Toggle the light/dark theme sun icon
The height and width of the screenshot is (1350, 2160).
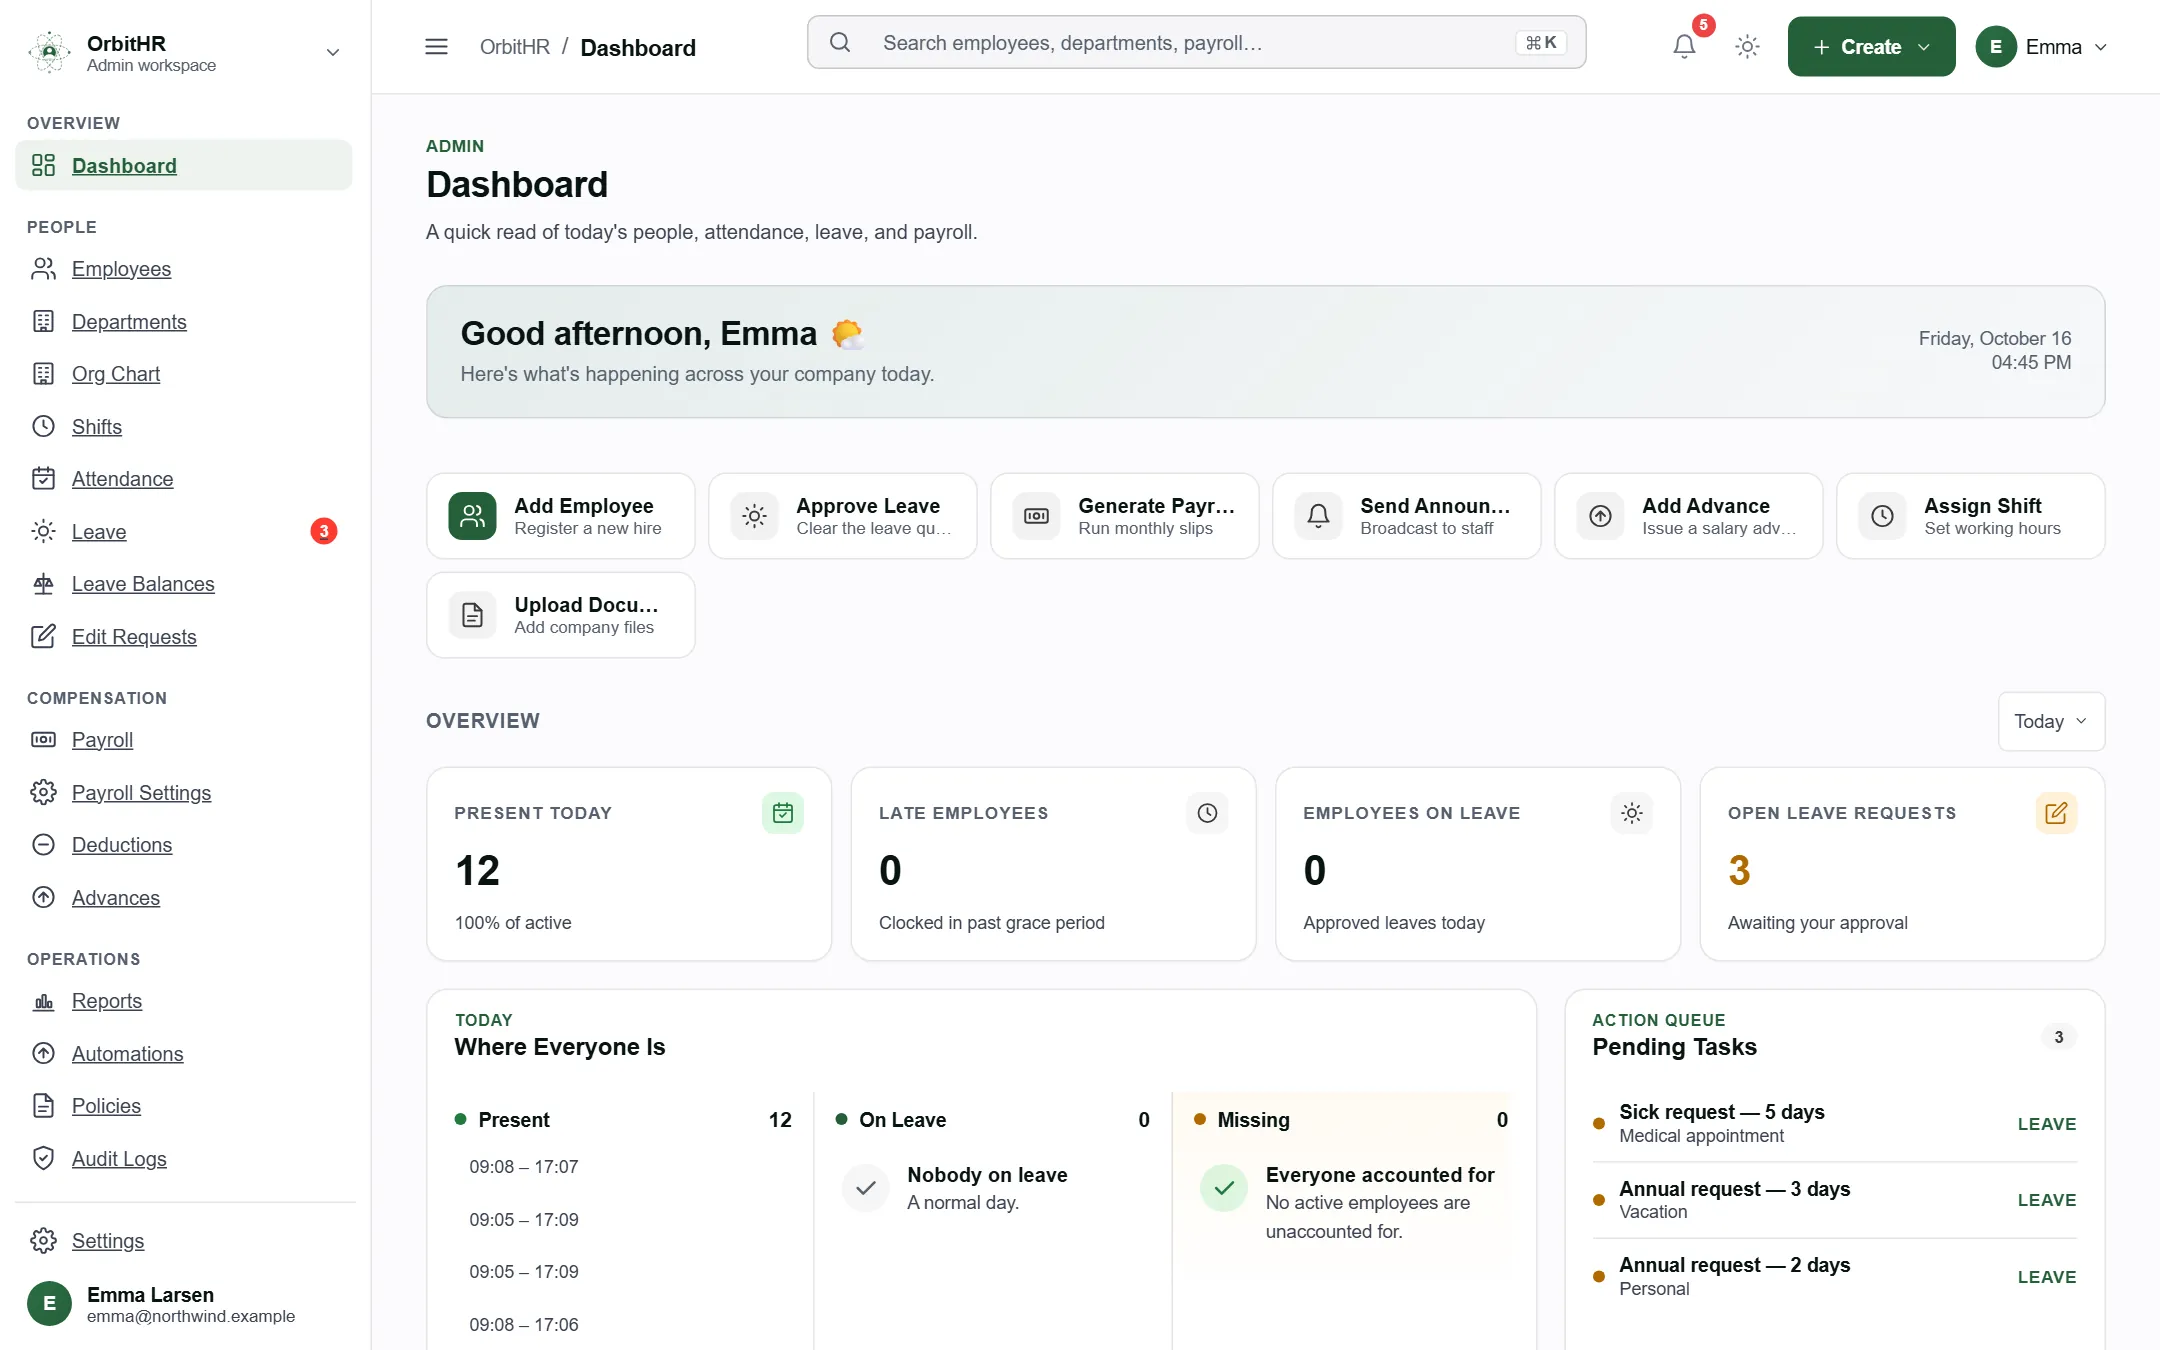[x=1747, y=46]
